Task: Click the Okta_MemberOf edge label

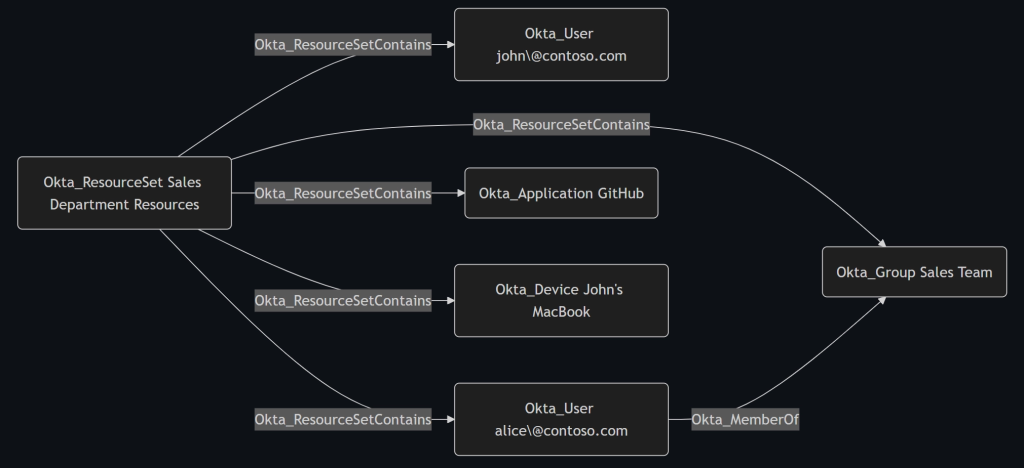Action: pos(745,420)
